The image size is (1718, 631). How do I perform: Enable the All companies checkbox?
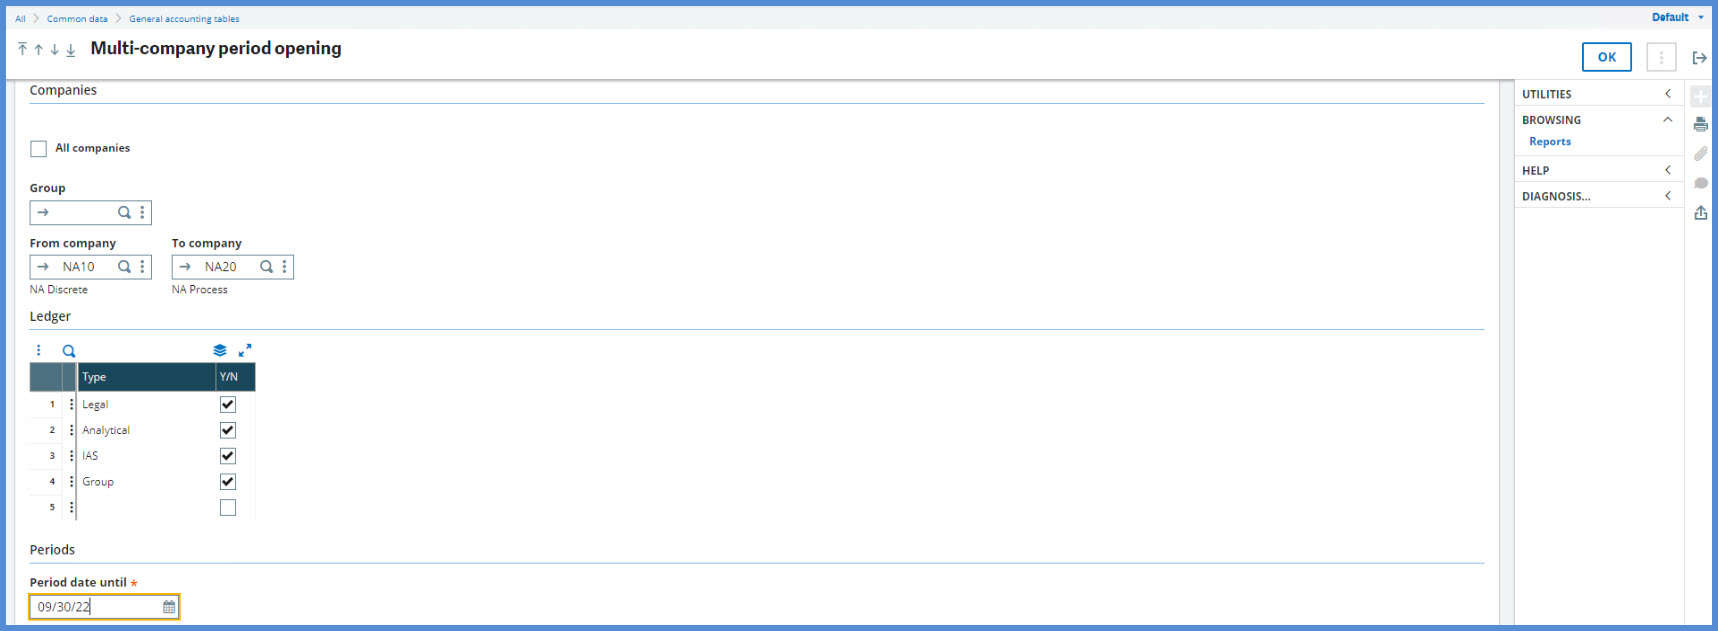tap(39, 149)
